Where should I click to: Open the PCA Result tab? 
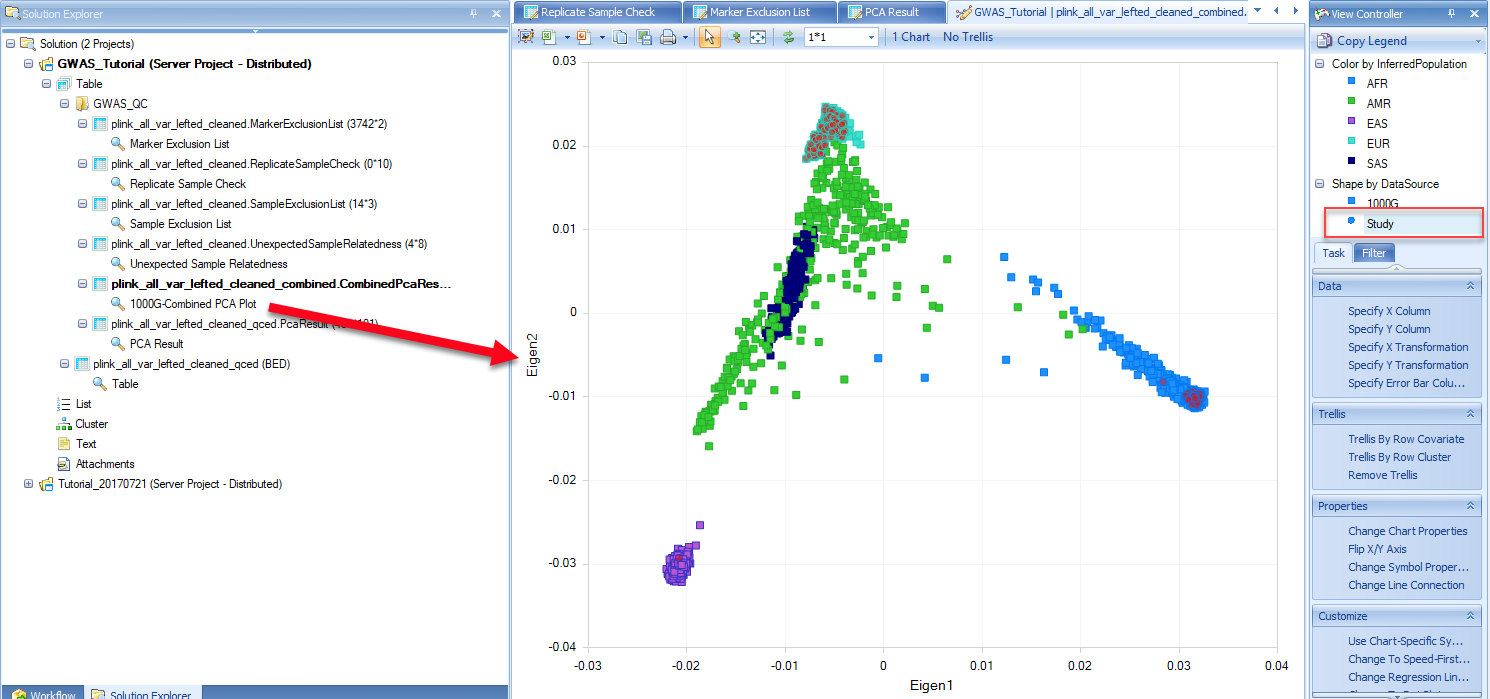[x=892, y=12]
